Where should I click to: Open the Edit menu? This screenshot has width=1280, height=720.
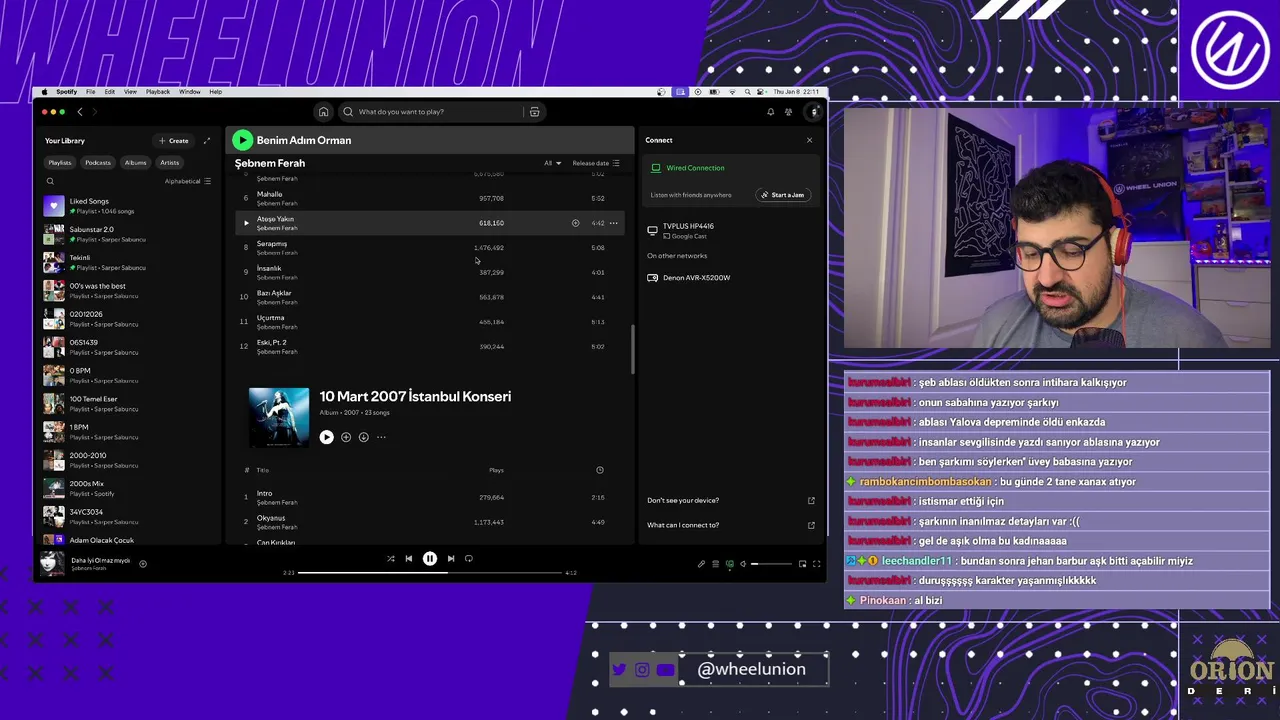(110, 92)
